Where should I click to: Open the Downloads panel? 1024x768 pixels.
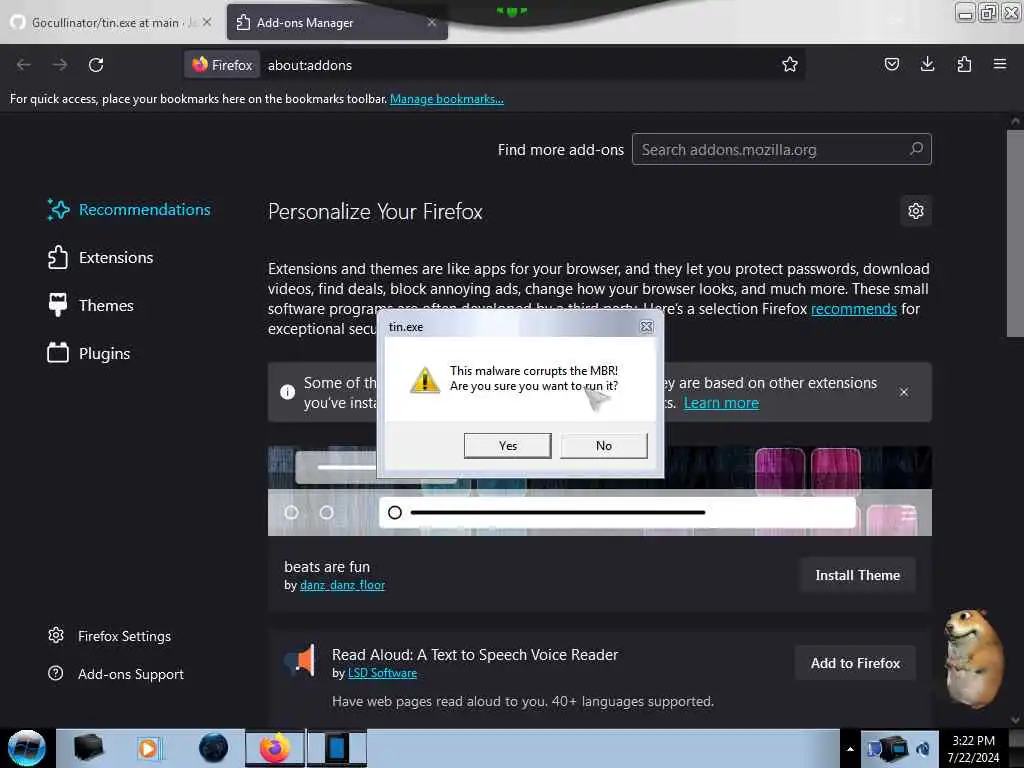click(927, 64)
